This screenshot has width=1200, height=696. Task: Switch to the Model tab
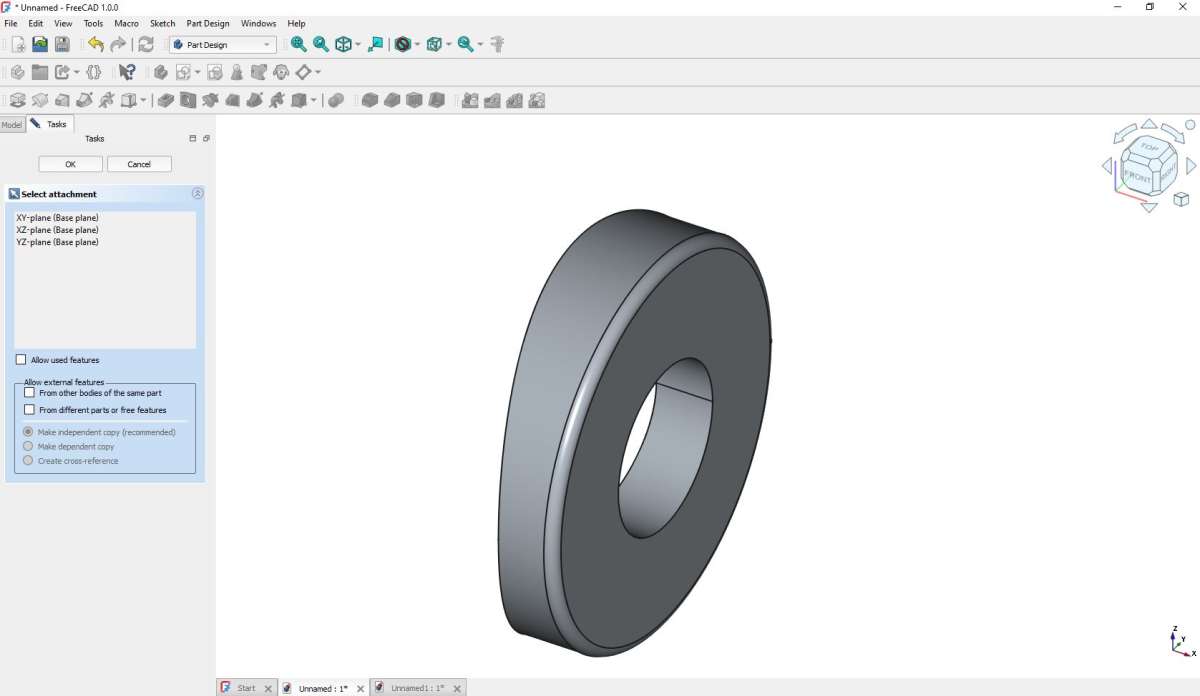11,125
